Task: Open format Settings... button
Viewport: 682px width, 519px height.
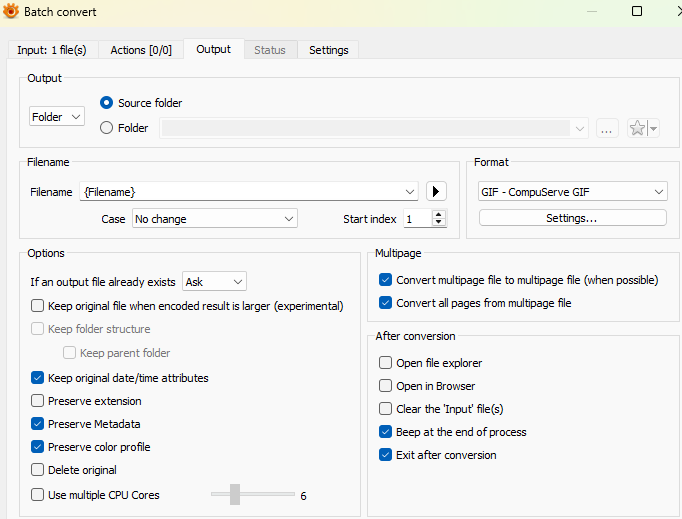Action: [x=572, y=218]
